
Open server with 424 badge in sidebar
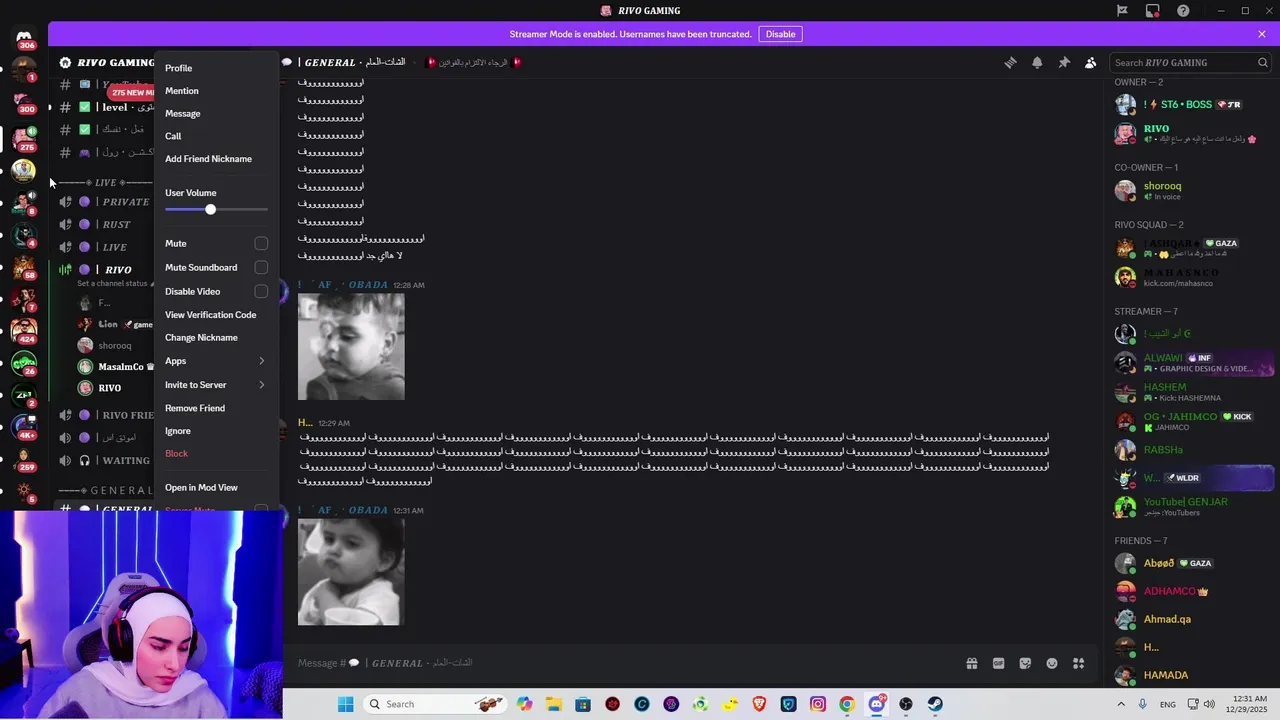point(24,330)
